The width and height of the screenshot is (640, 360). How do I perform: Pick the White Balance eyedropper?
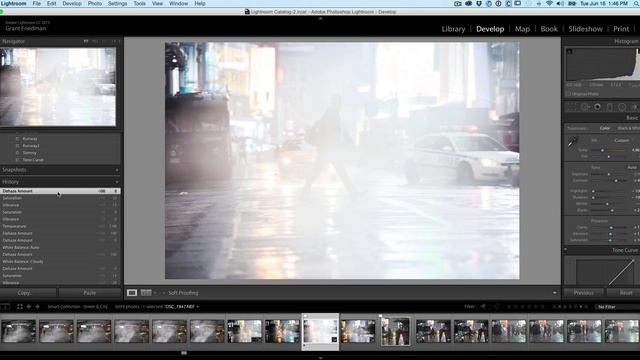pyautogui.click(x=572, y=142)
